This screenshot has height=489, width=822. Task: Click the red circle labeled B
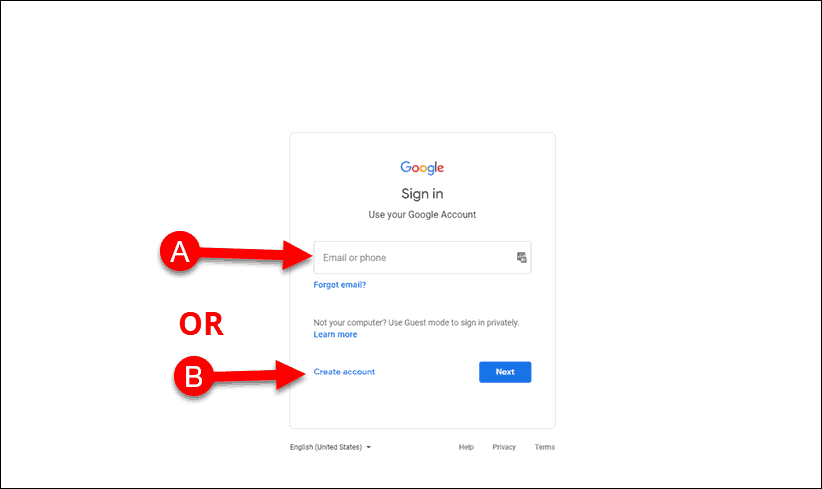pyautogui.click(x=193, y=376)
